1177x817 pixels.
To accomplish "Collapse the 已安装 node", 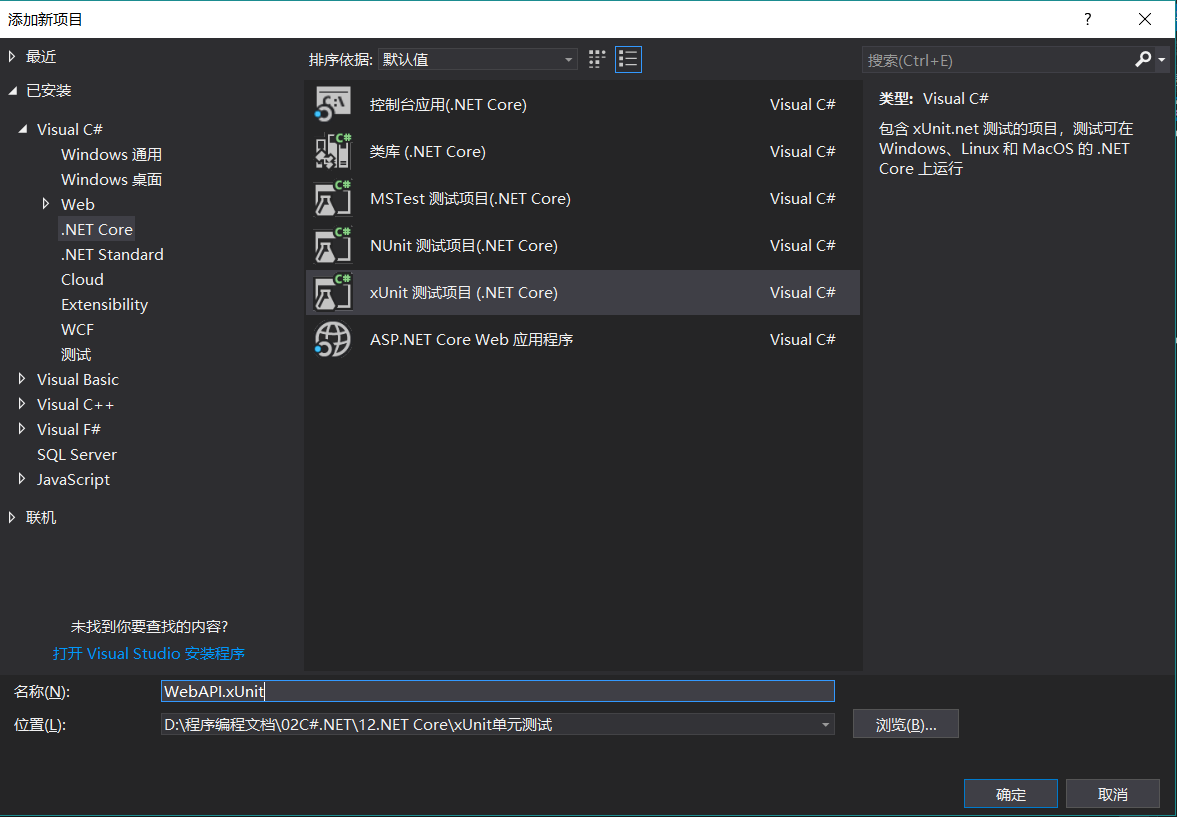I will [x=12, y=91].
